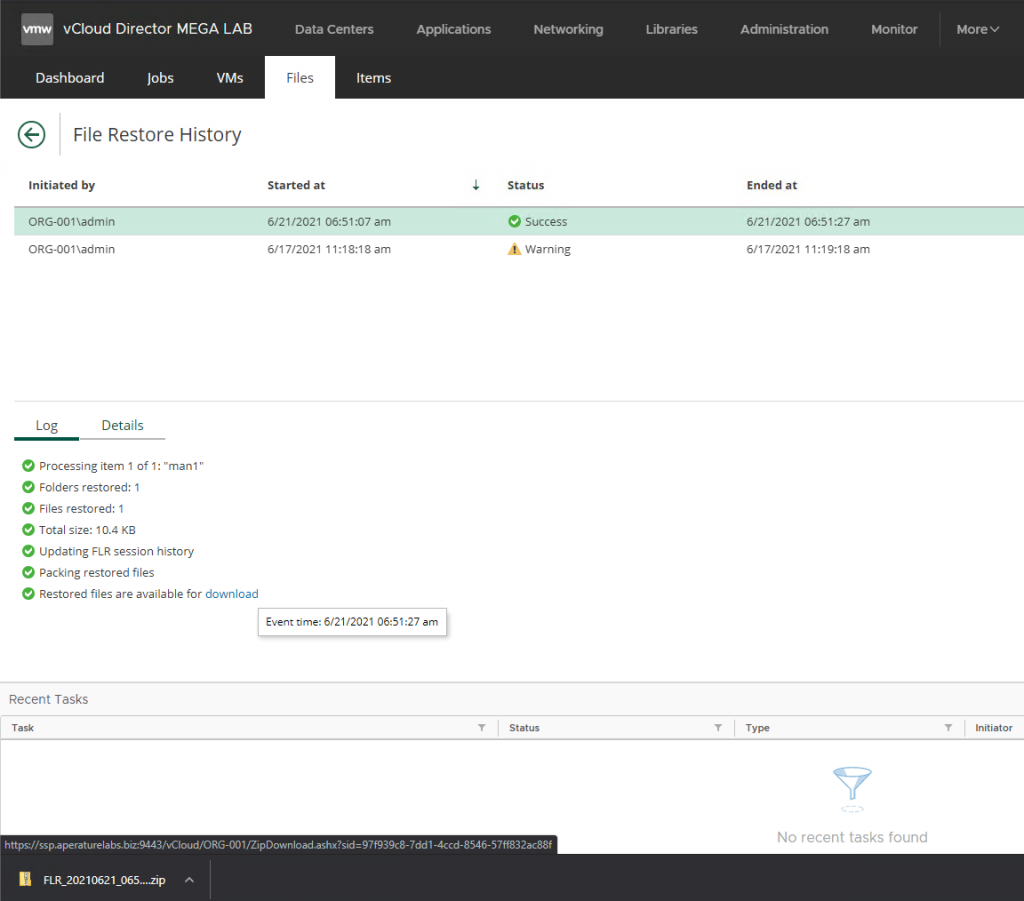Screen dimensions: 1024x901
Task: Click log entry Packing restored files
Action: tap(97, 572)
